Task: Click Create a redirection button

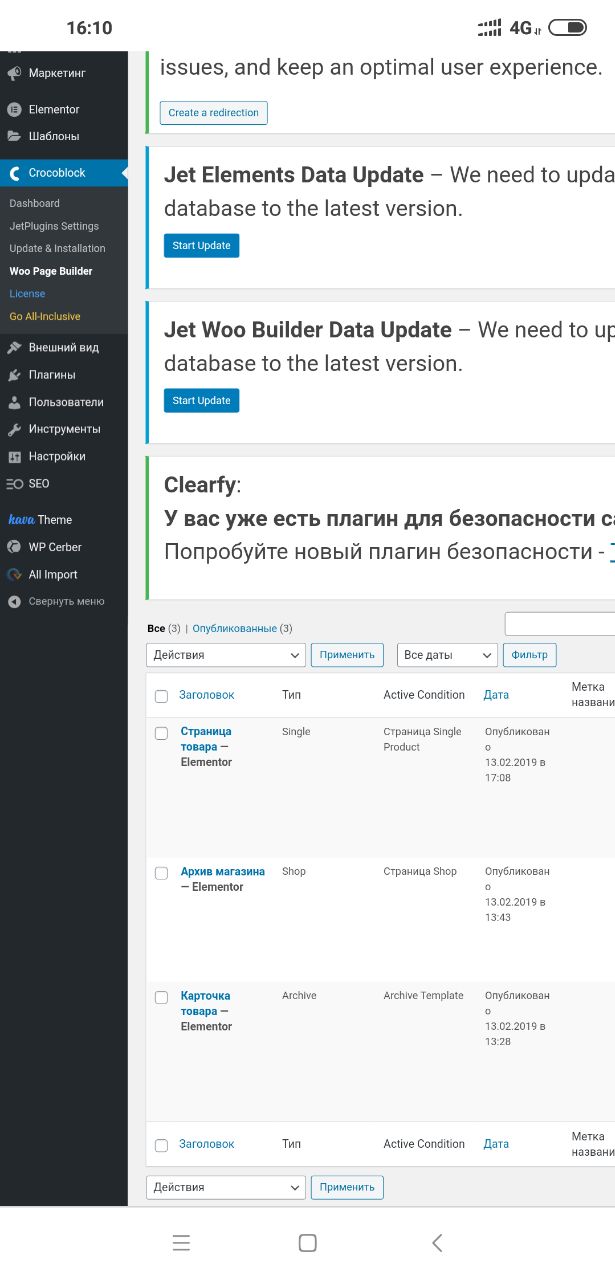Action: point(214,113)
